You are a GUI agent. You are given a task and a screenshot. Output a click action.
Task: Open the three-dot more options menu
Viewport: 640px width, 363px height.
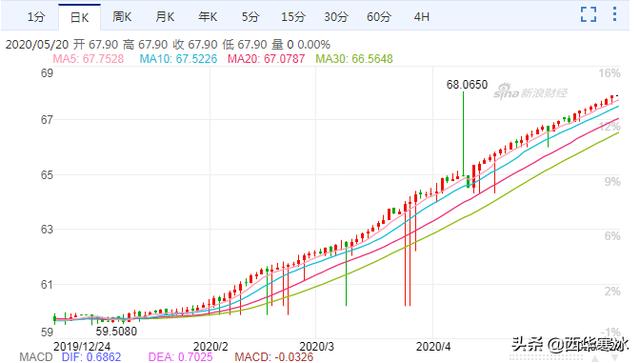click(614, 14)
